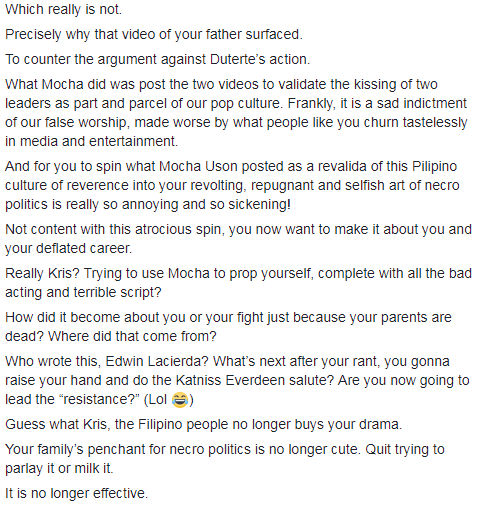Click the question 'Where did that come from?'

pyautogui.click(x=132, y=336)
